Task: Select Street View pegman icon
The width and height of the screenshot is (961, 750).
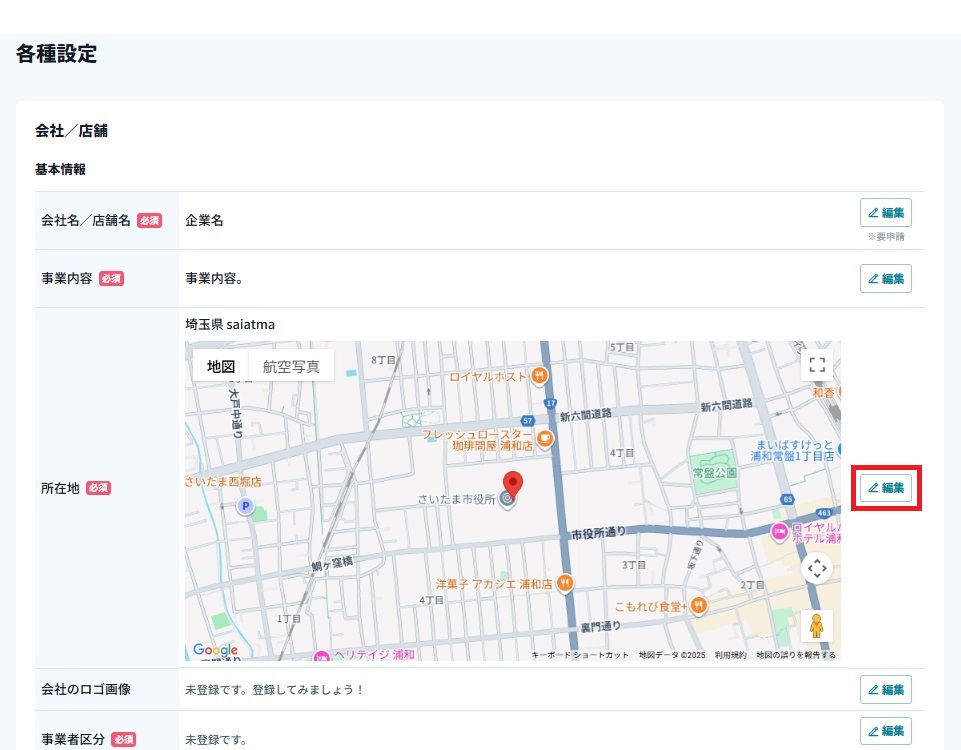Action: click(817, 626)
